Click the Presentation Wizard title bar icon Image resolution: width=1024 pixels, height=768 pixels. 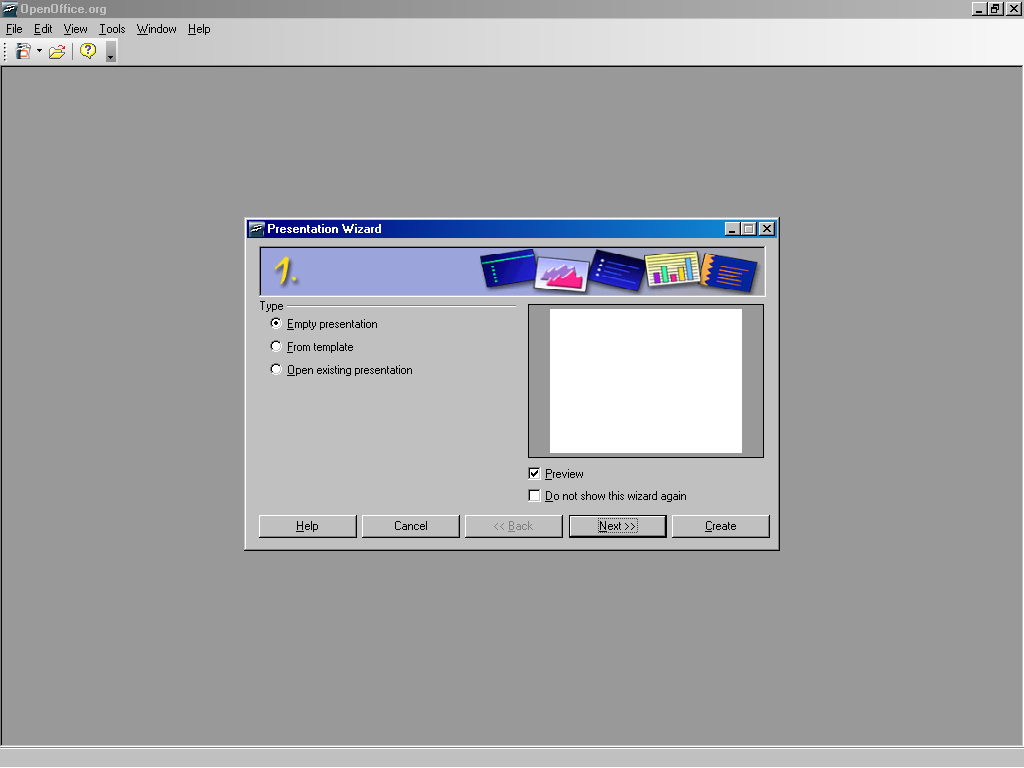click(x=256, y=229)
